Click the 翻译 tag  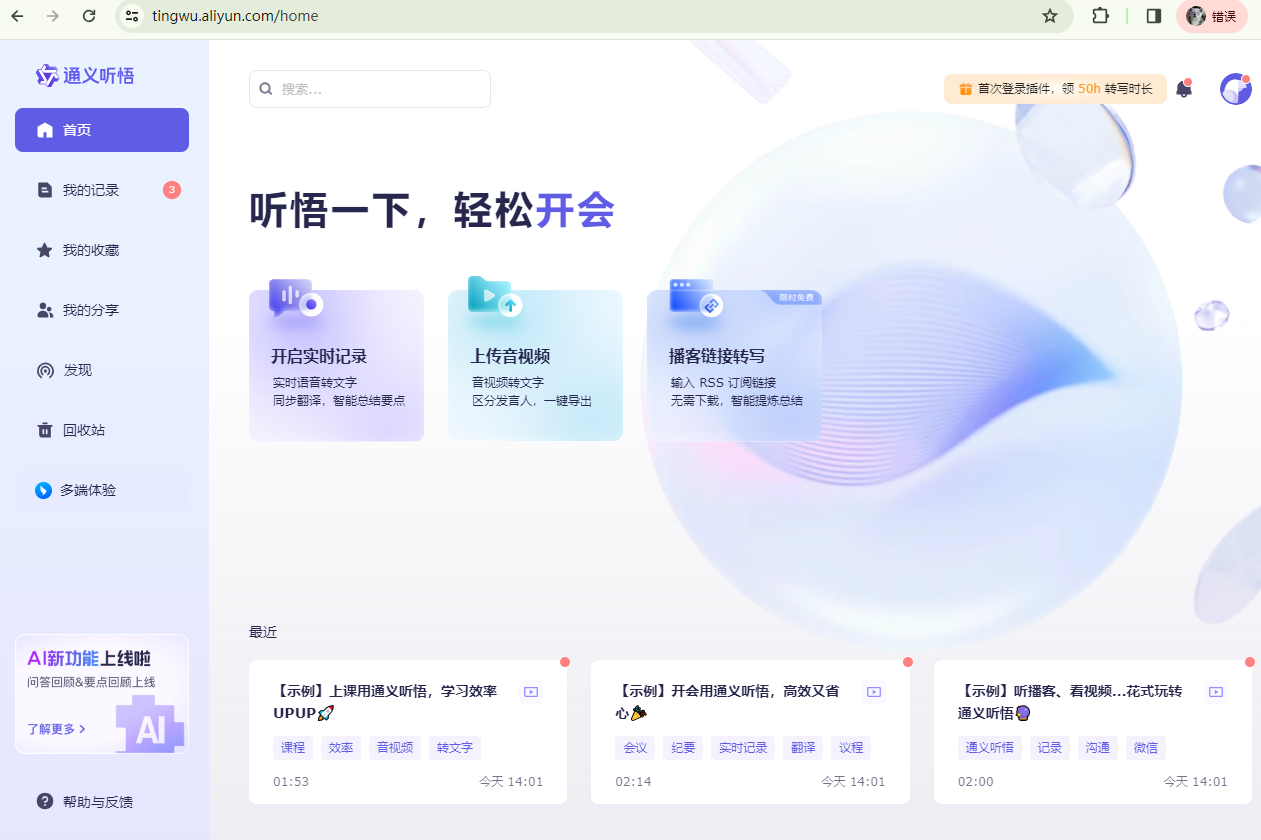(803, 747)
